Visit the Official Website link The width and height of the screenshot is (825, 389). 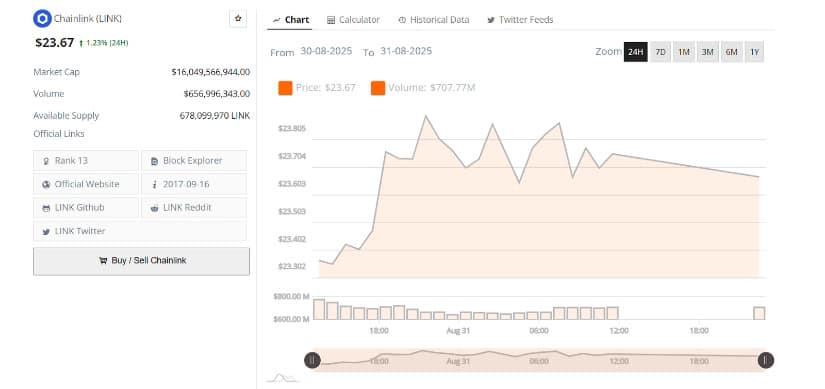pyautogui.click(x=86, y=184)
